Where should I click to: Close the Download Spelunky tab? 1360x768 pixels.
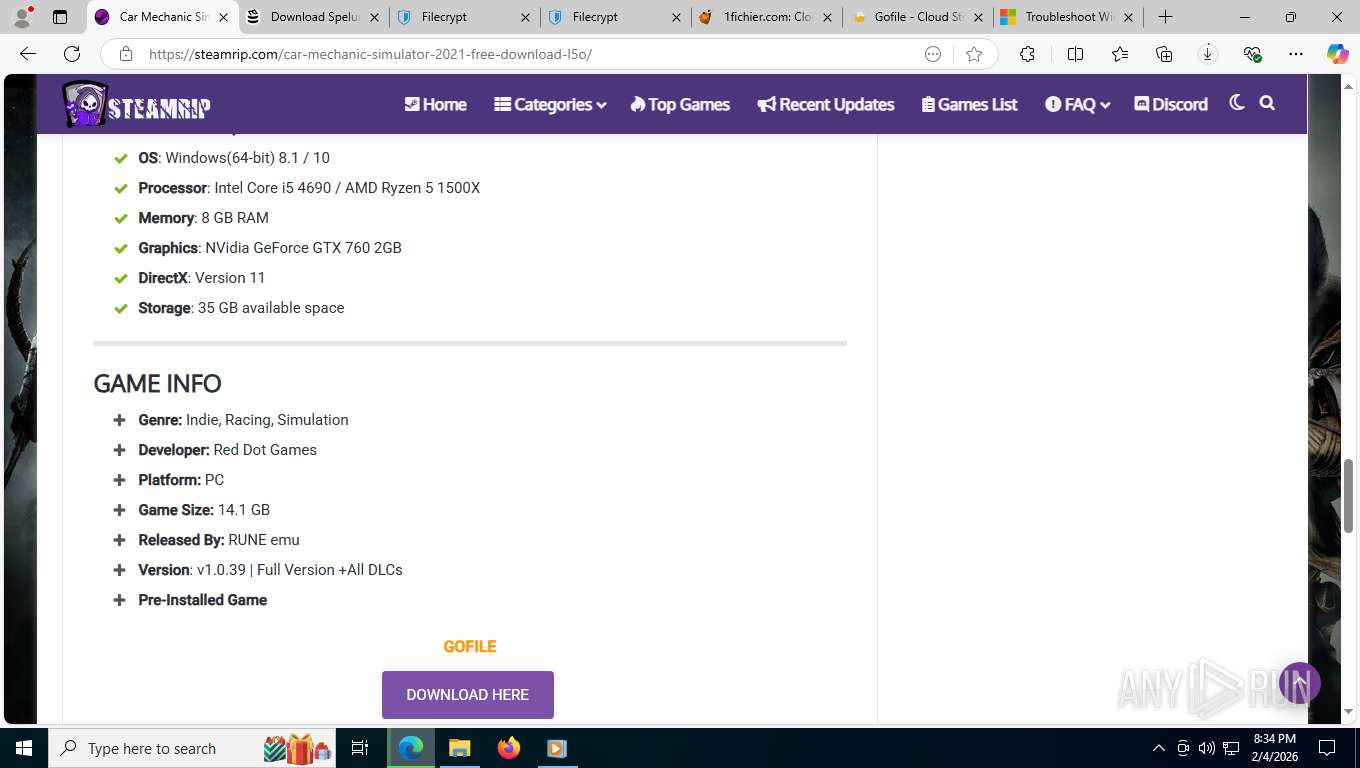click(x=374, y=17)
